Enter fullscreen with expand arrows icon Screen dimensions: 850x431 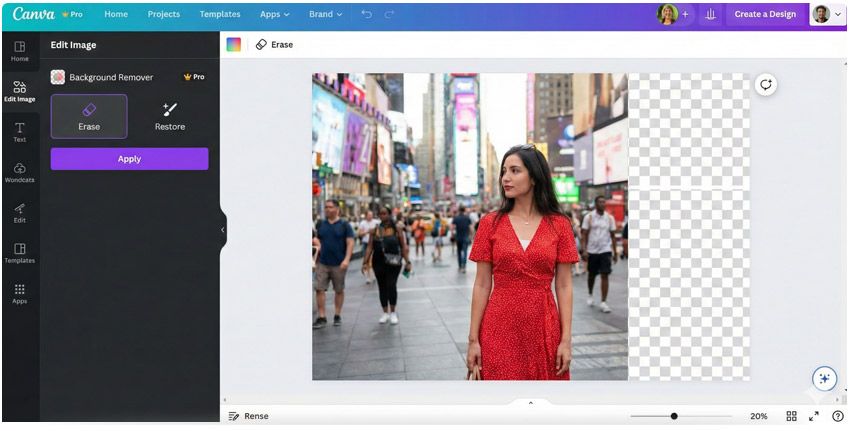click(814, 416)
